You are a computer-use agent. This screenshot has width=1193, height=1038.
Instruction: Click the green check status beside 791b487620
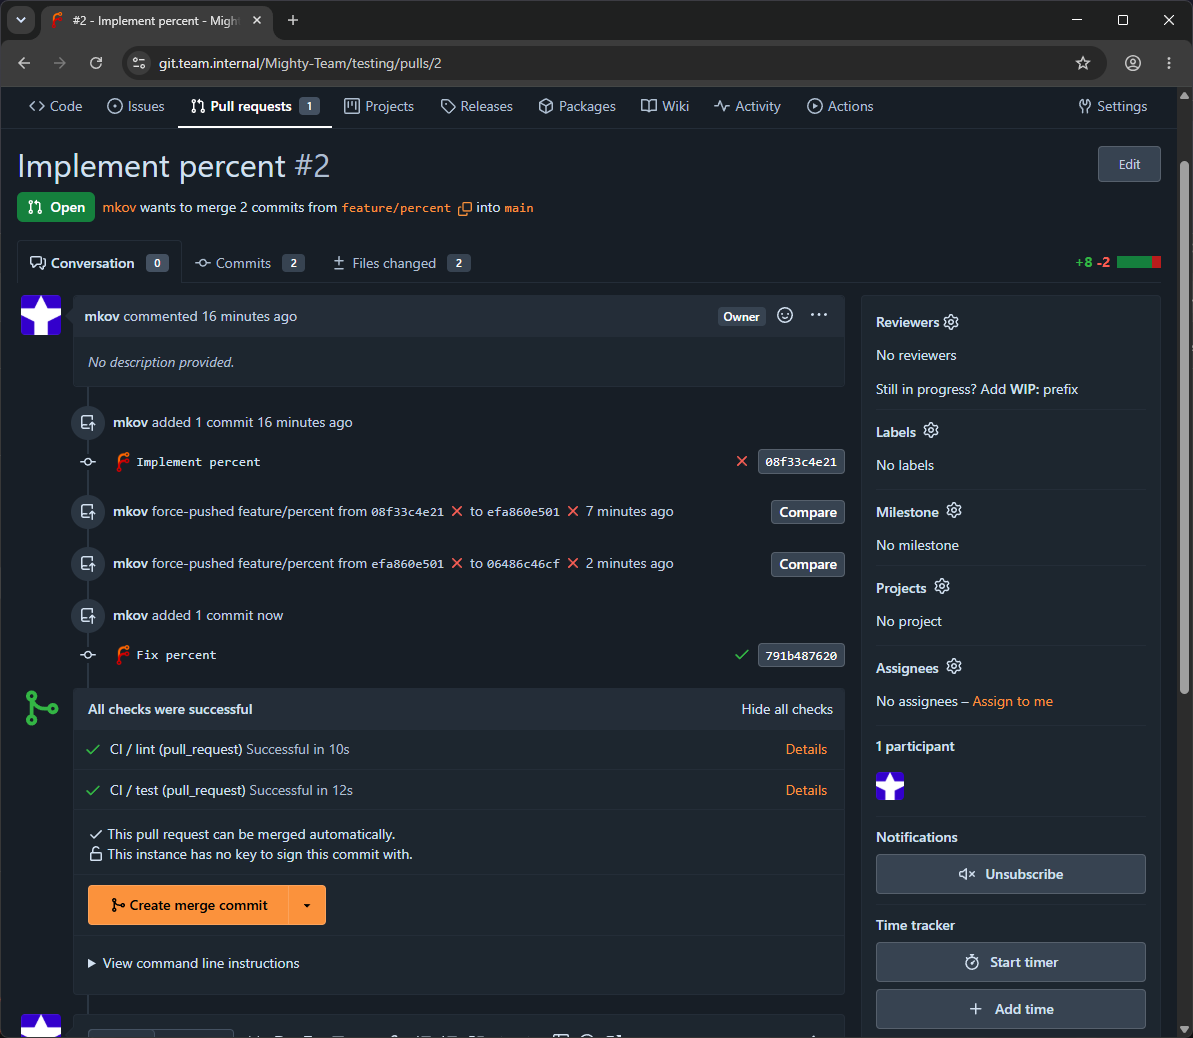point(742,654)
